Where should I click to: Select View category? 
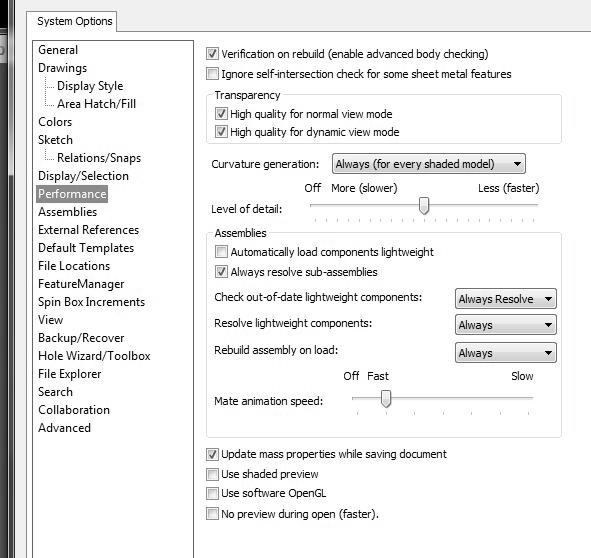point(51,320)
